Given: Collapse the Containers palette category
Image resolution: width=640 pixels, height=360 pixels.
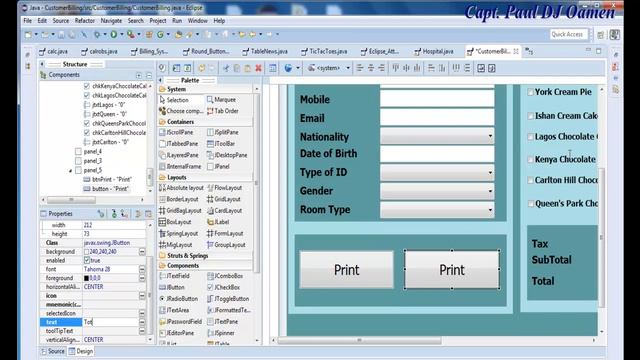Looking at the screenshot, I should (180, 122).
